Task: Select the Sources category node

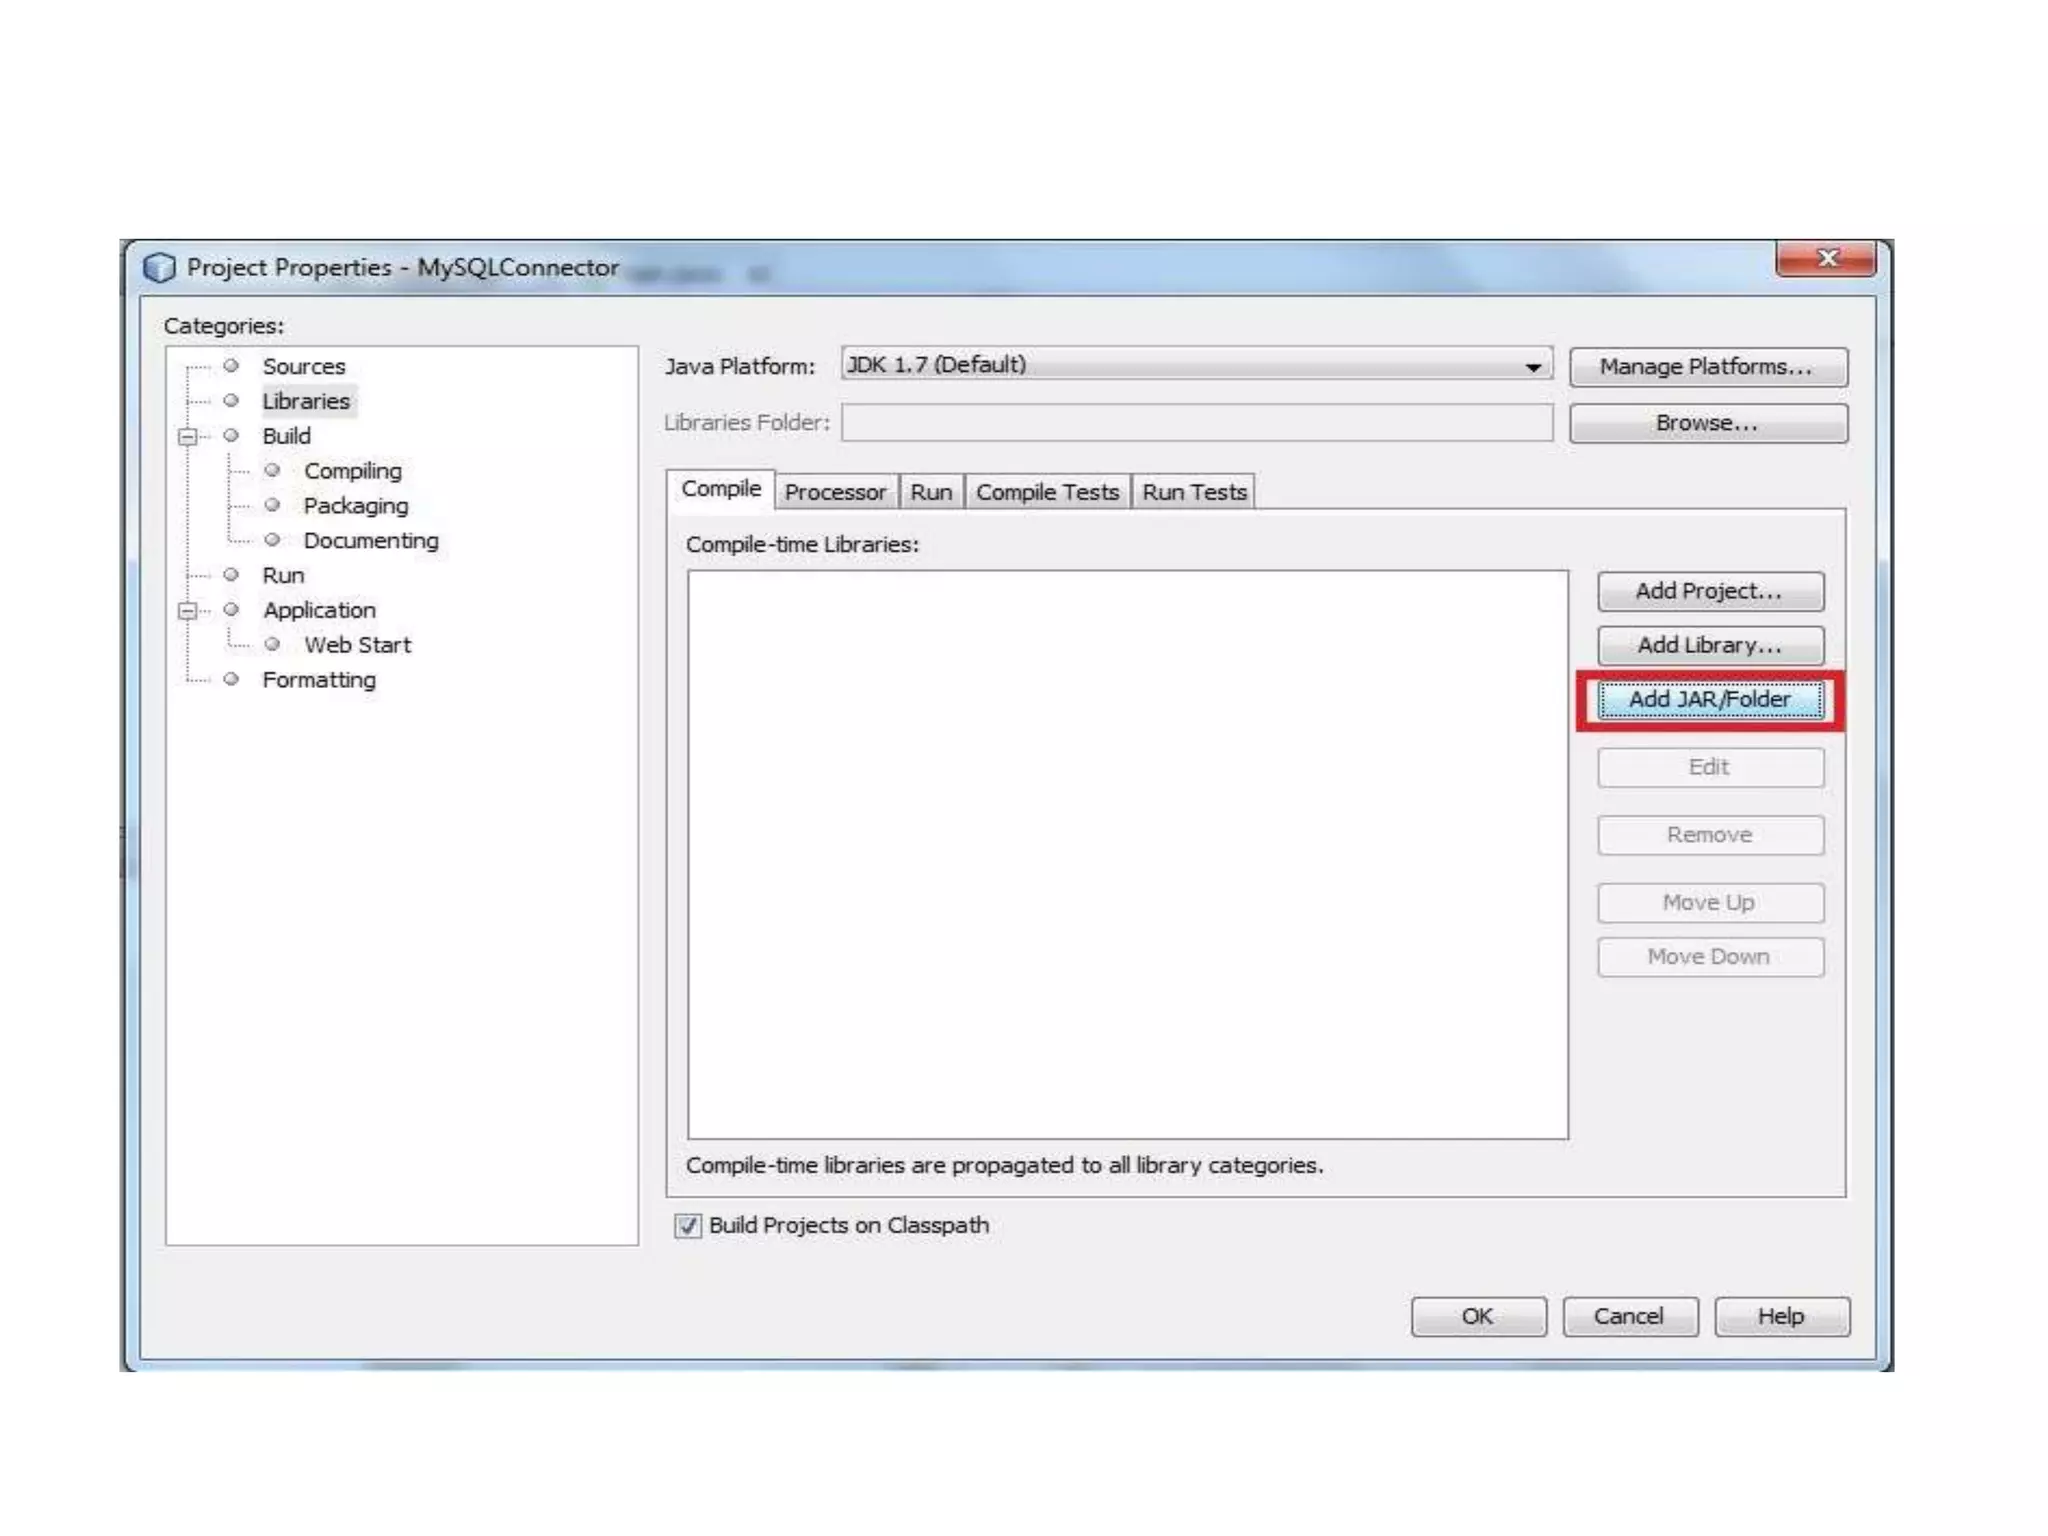Action: pyautogui.click(x=303, y=367)
